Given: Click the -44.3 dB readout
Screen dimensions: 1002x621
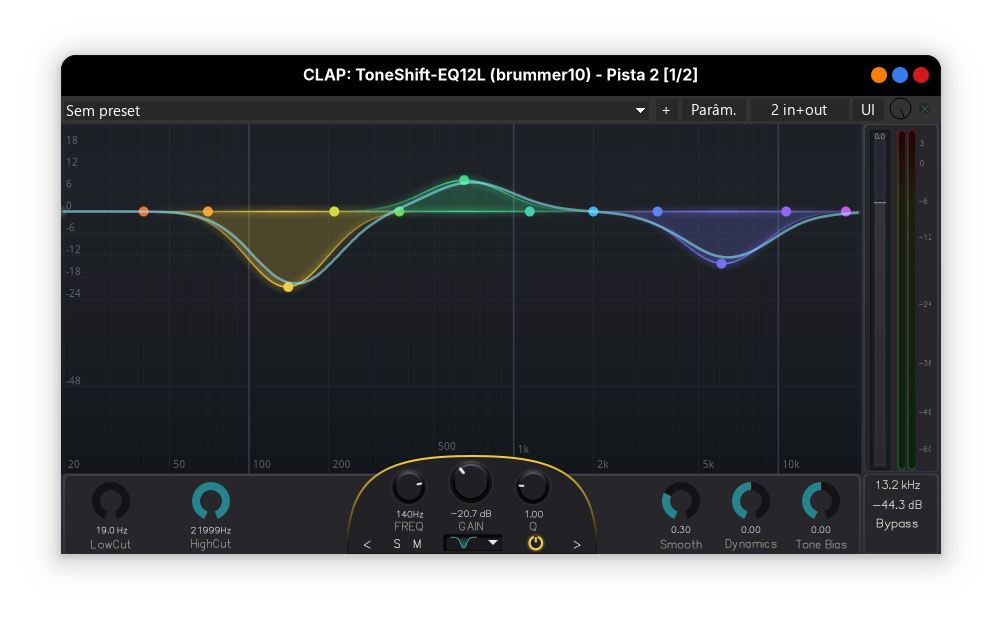Looking at the screenshot, I should coord(897,505).
